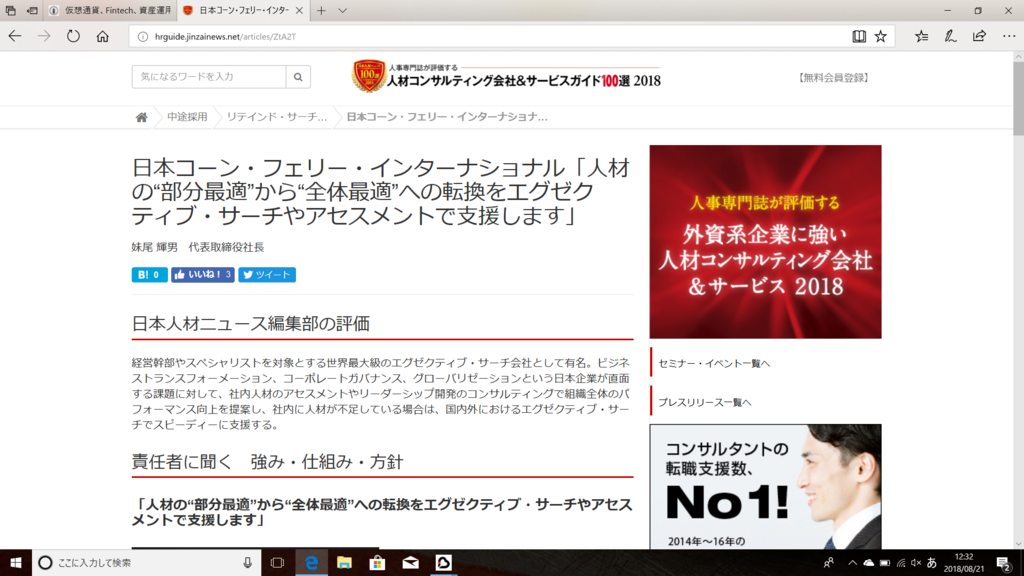Click set these tabs aside icon

[x=32, y=10]
